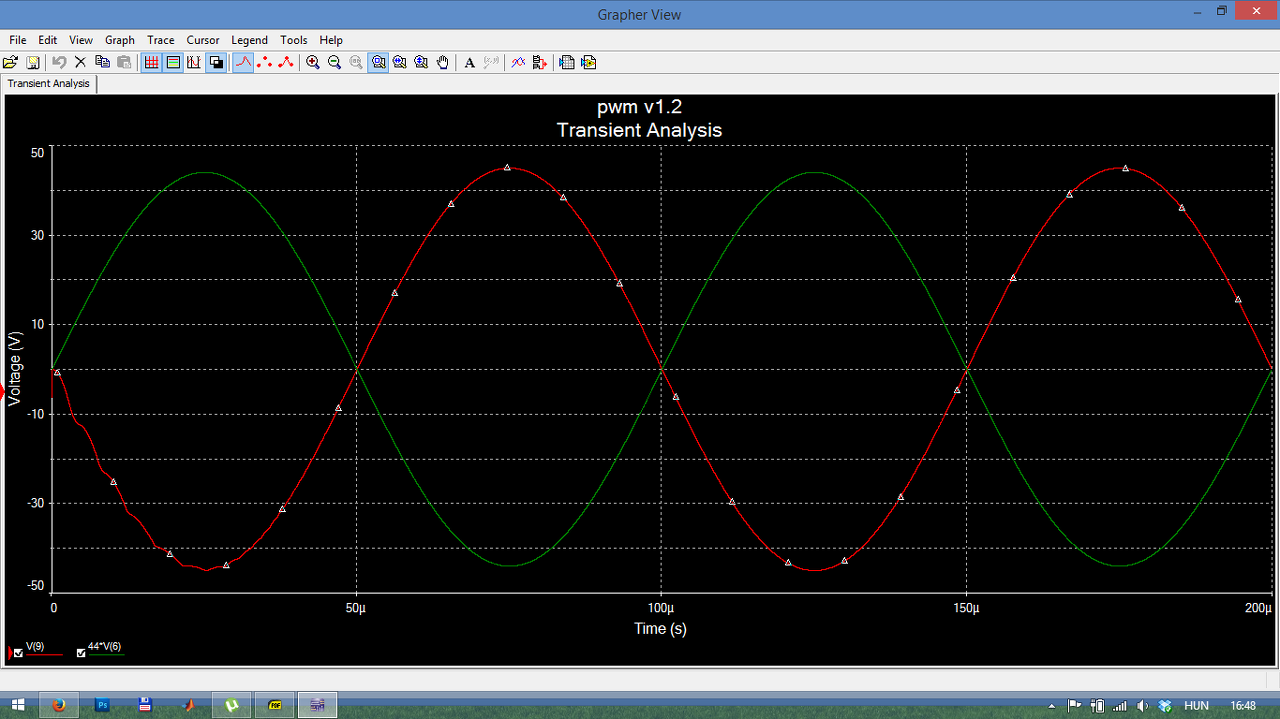1280x719 pixels.
Task: Select the Transient Analysis tab
Action: click(x=49, y=84)
